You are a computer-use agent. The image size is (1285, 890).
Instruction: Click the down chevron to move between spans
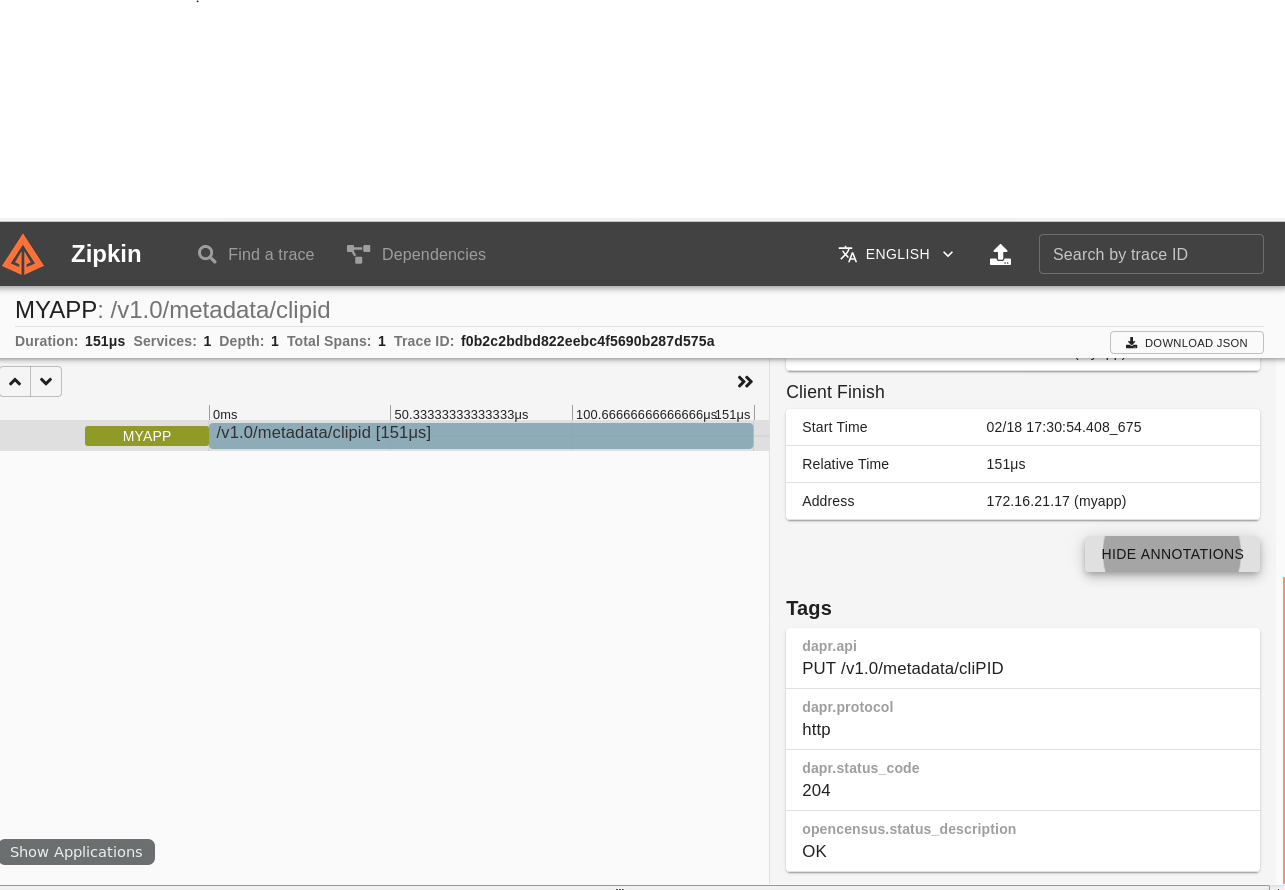[x=46, y=381]
